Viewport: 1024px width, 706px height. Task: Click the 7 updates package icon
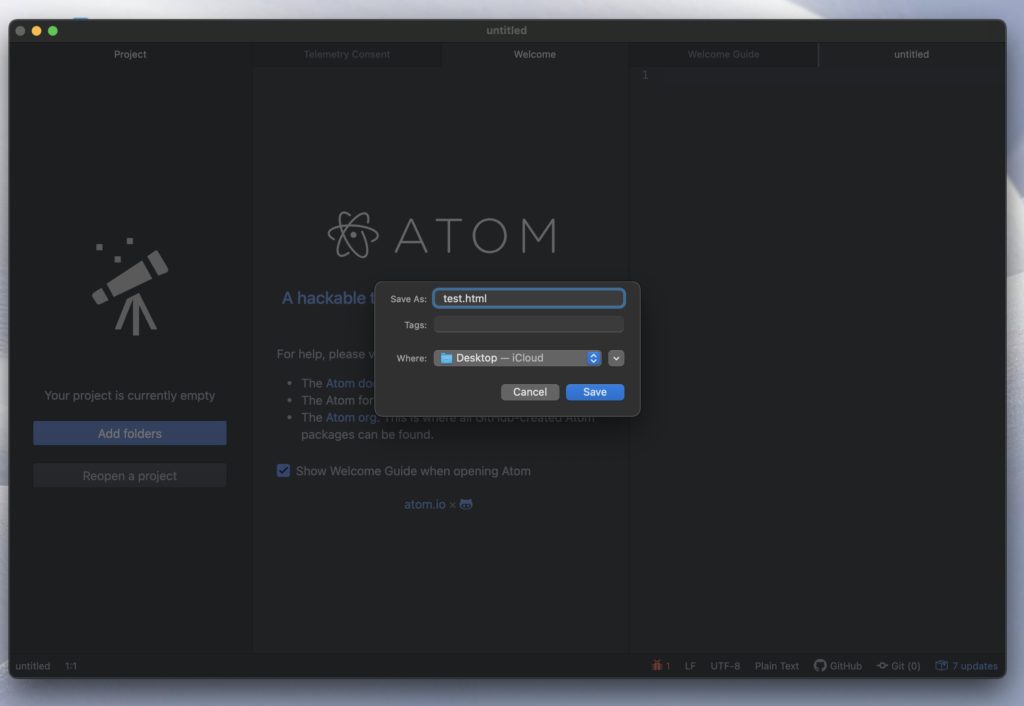tap(941, 666)
